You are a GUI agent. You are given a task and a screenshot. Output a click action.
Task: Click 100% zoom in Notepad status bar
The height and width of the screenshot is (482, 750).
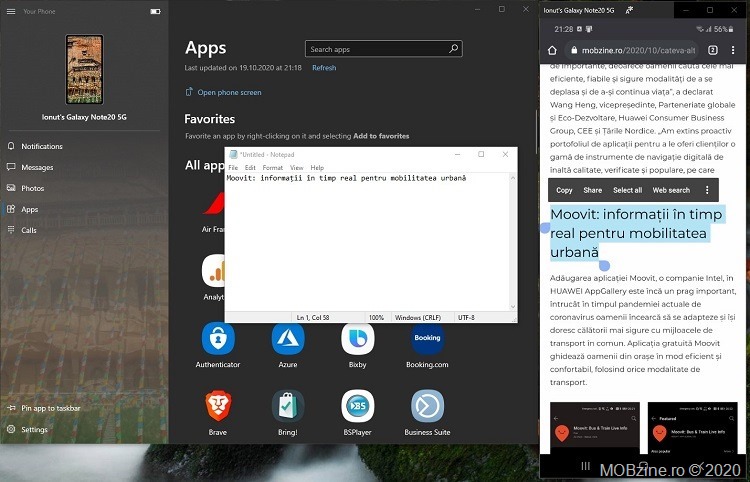(x=376, y=318)
